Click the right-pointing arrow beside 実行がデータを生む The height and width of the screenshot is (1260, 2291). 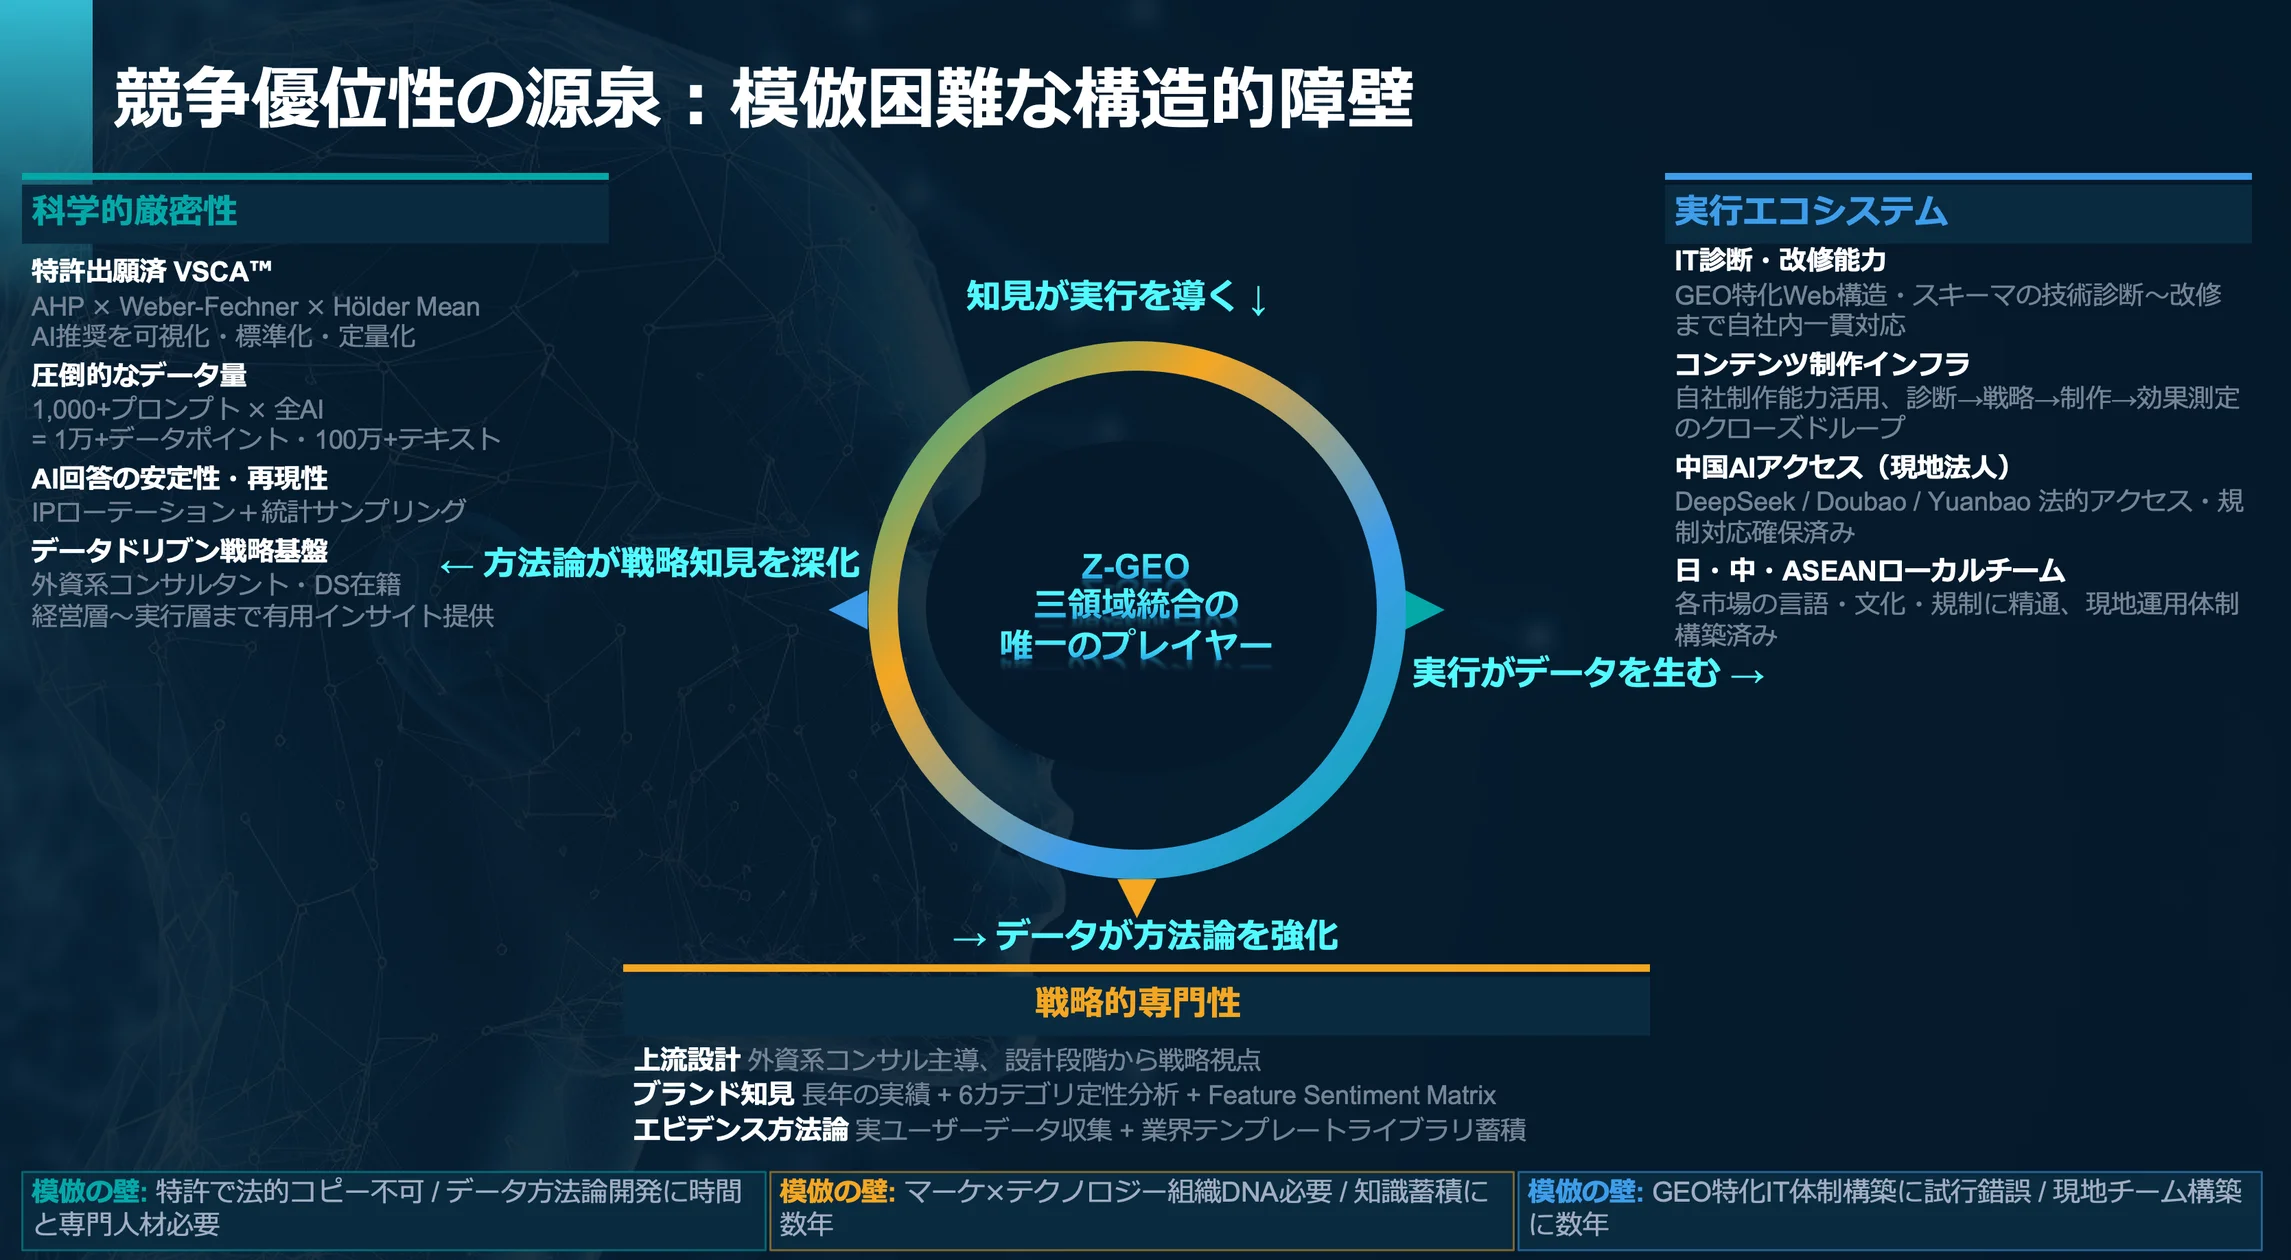click(x=1424, y=608)
